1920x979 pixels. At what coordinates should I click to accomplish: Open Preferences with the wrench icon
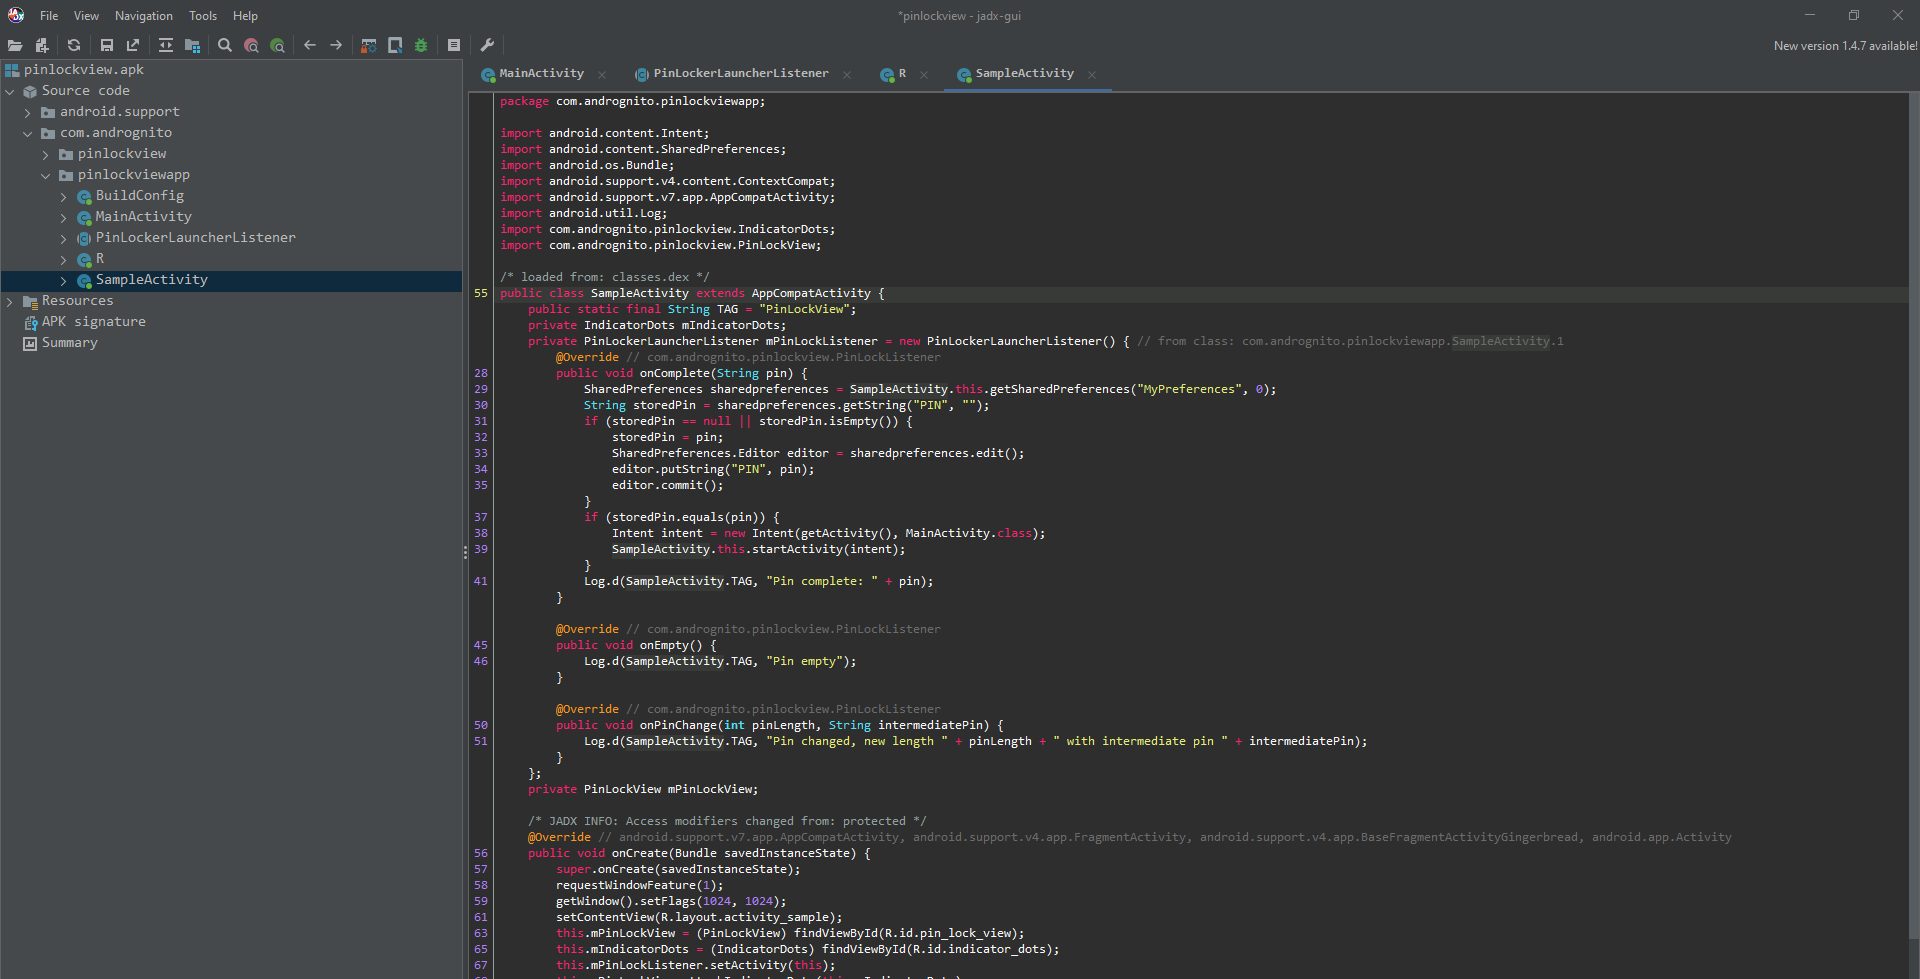pos(487,45)
